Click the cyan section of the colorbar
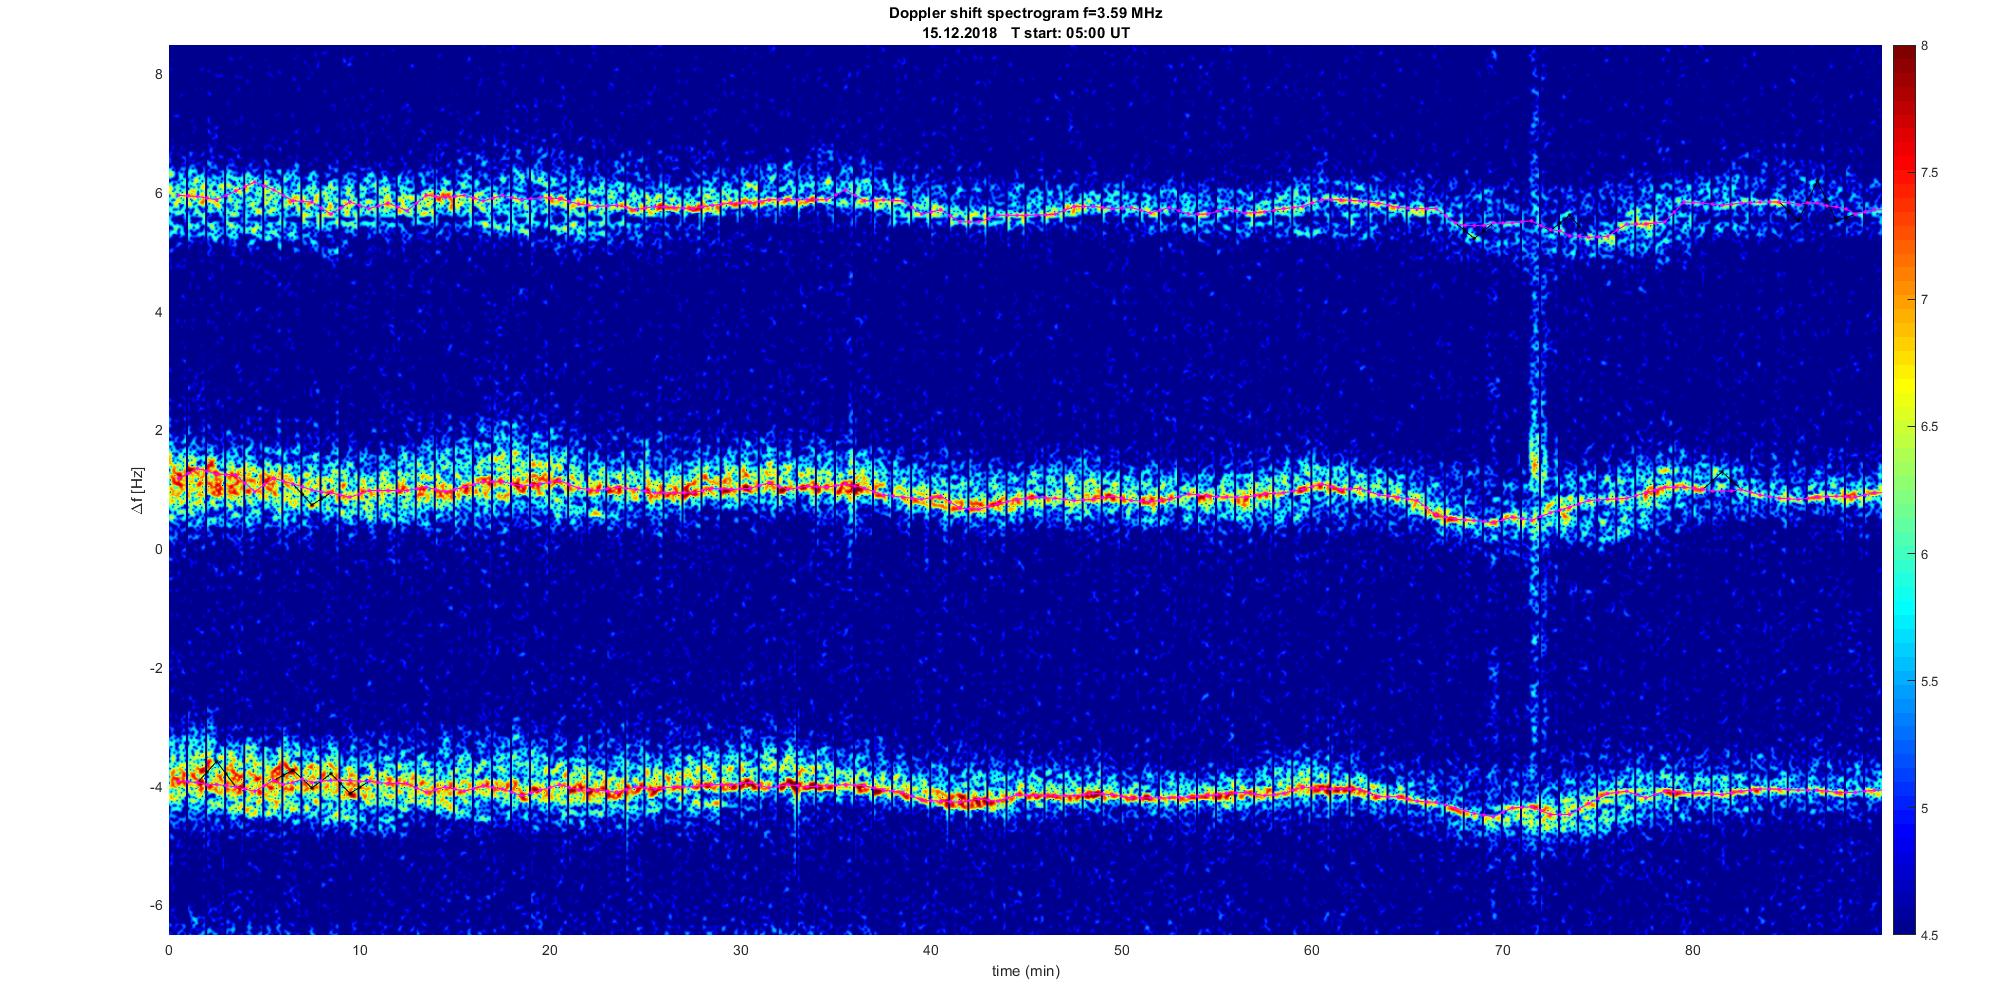 pyautogui.click(x=1904, y=610)
